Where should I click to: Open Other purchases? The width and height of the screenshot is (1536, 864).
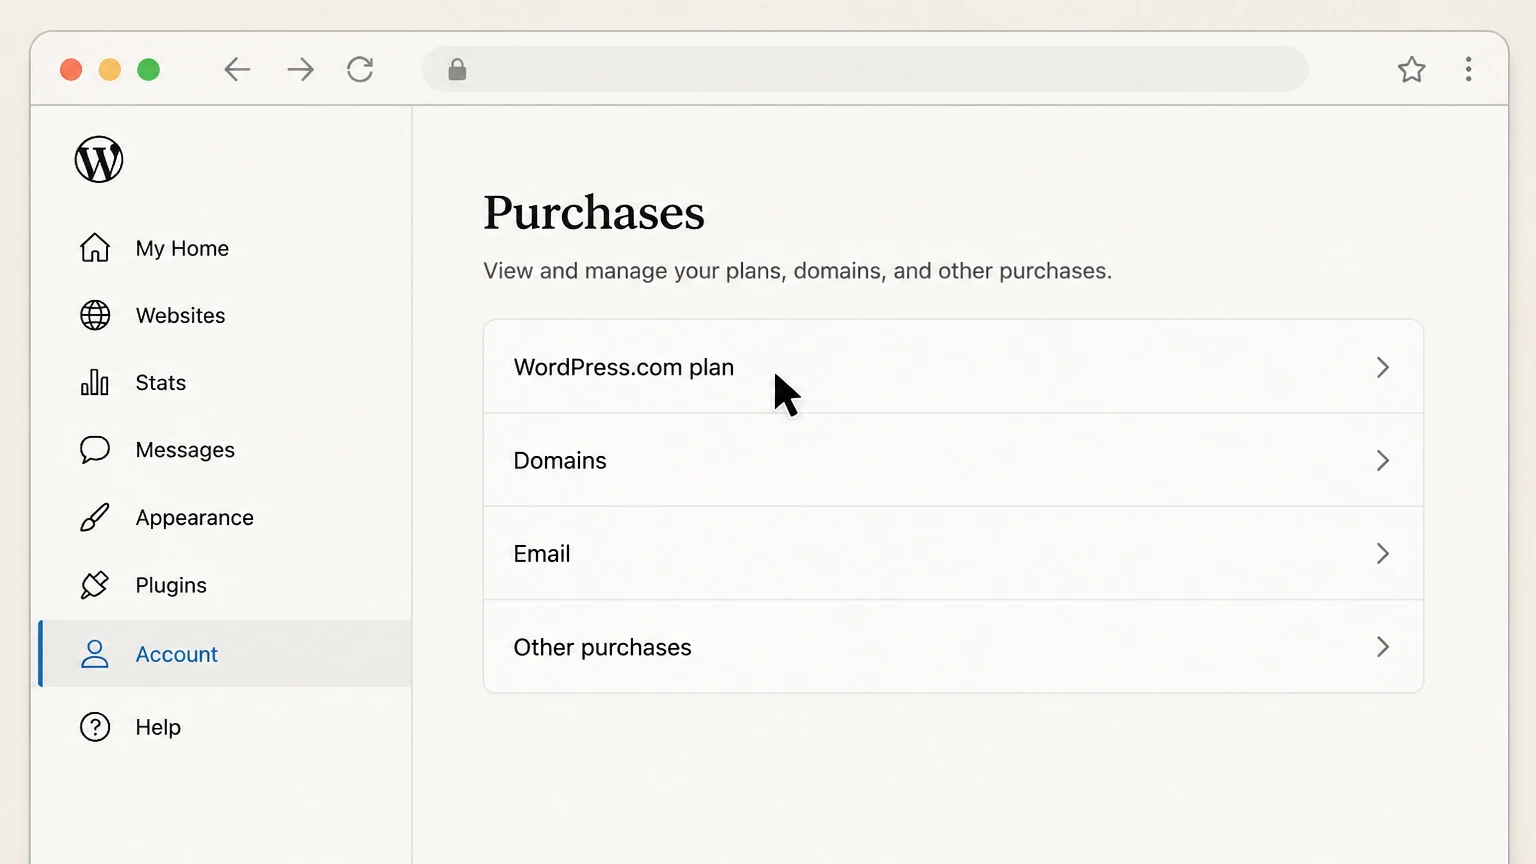pyautogui.click(x=953, y=647)
